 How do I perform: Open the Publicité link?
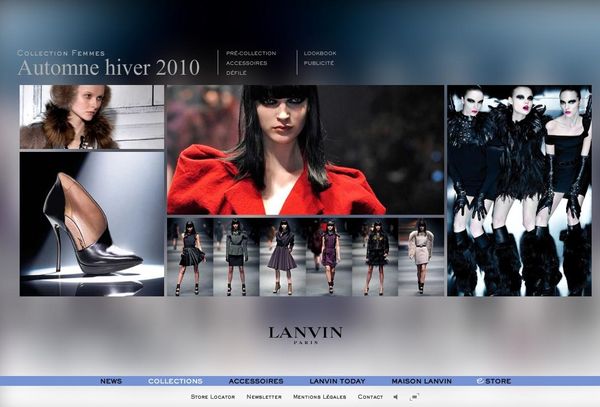pyautogui.click(x=319, y=63)
